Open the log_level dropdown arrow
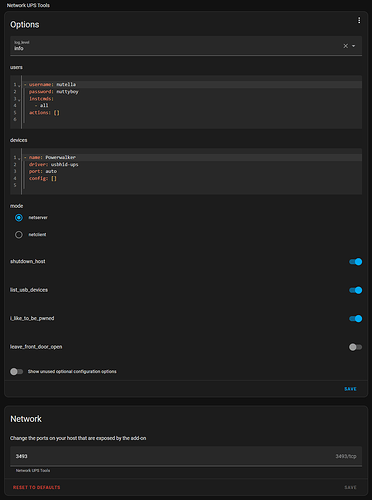 [353, 46]
